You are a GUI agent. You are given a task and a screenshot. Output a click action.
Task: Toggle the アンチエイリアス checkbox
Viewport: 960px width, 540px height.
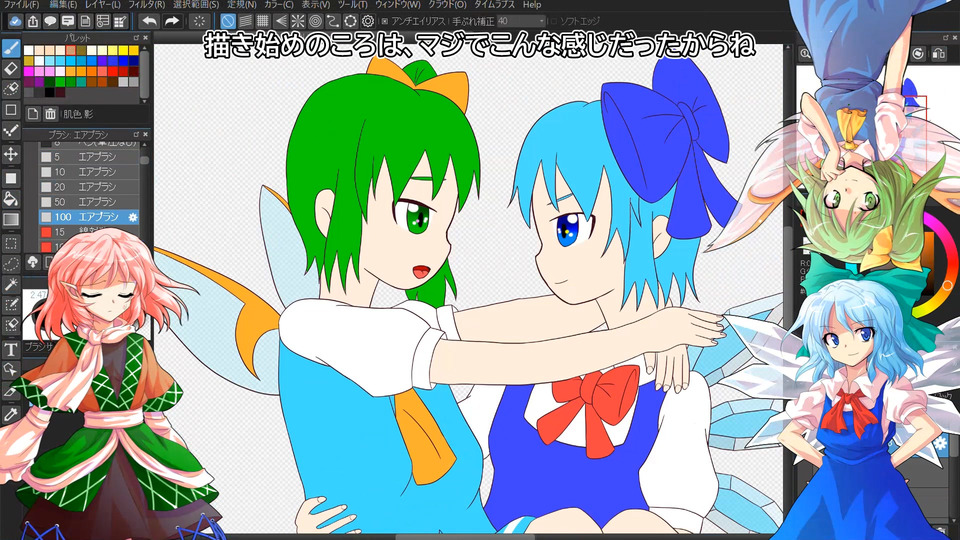384,21
